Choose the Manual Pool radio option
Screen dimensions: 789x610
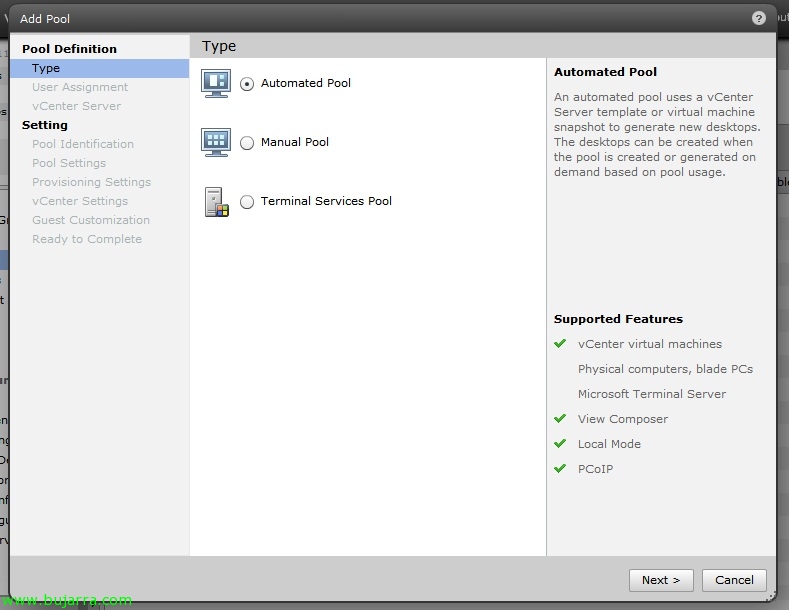[247, 143]
